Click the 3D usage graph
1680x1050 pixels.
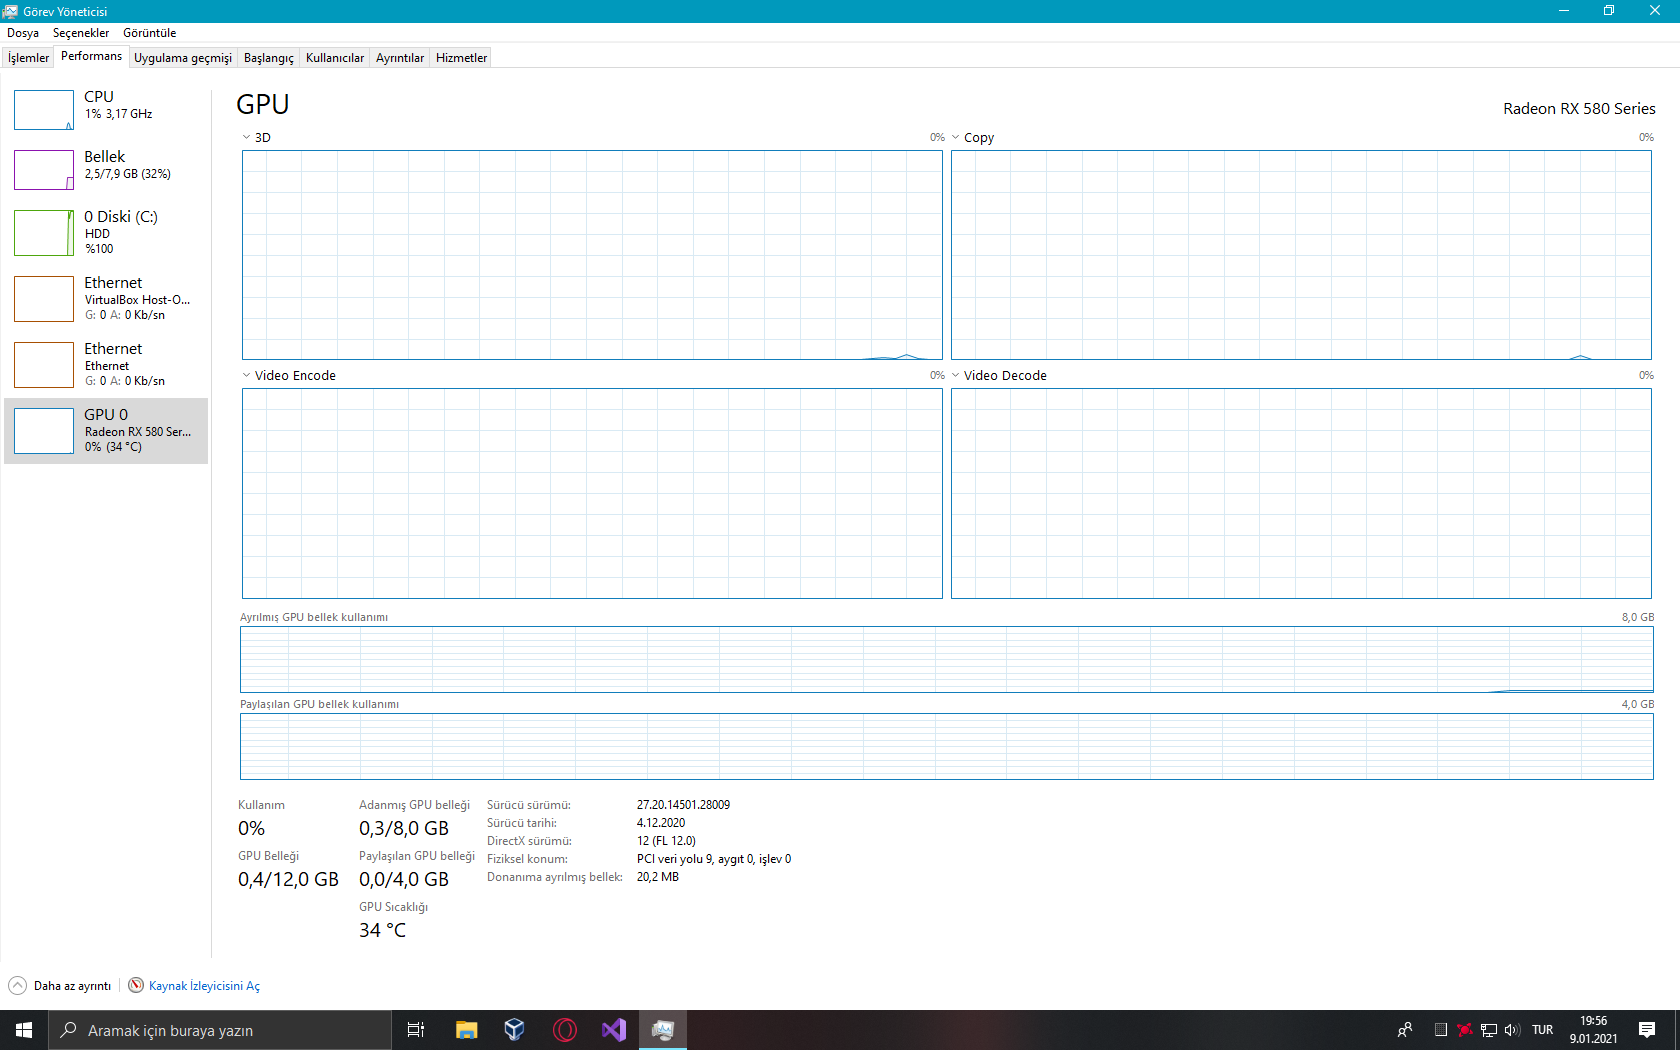tap(592, 255)
